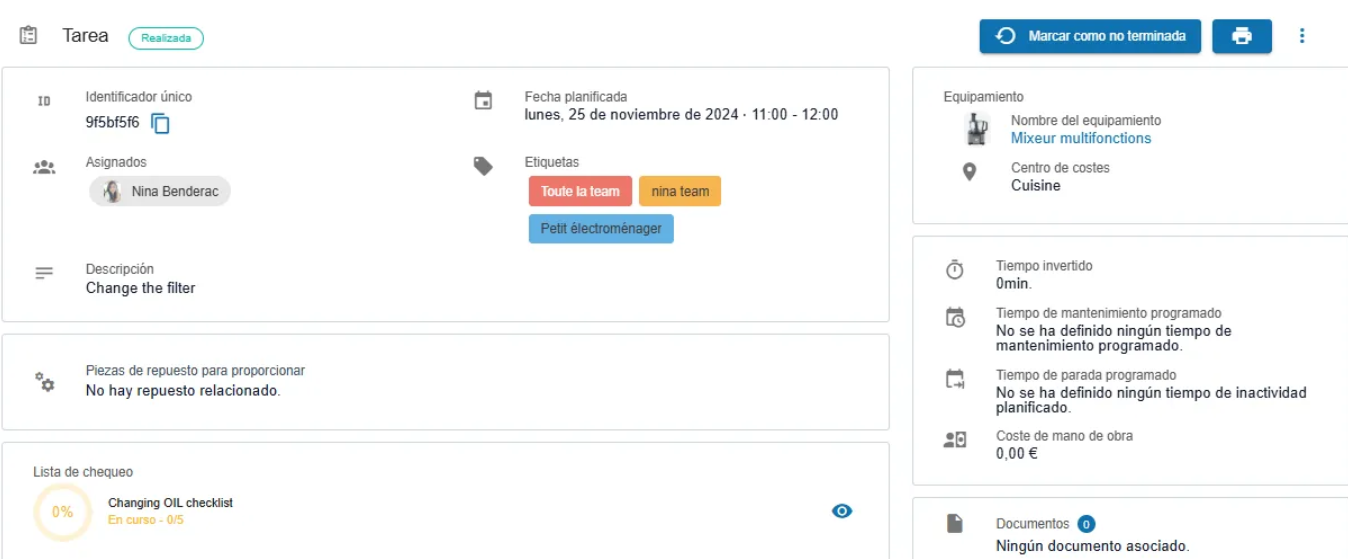This screenshot has width=1348, height=559.
Task: Click the Tarea clipboard icon
Action: pos(28,35)
